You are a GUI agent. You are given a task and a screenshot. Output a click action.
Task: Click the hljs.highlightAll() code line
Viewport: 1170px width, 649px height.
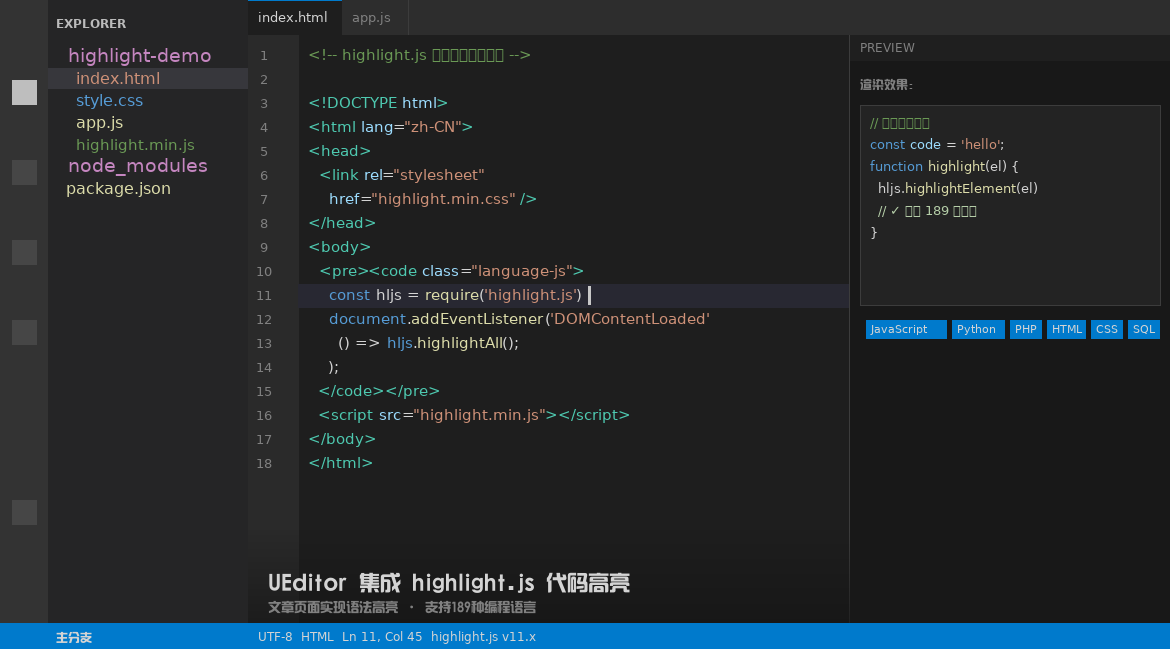click(428, 343)
